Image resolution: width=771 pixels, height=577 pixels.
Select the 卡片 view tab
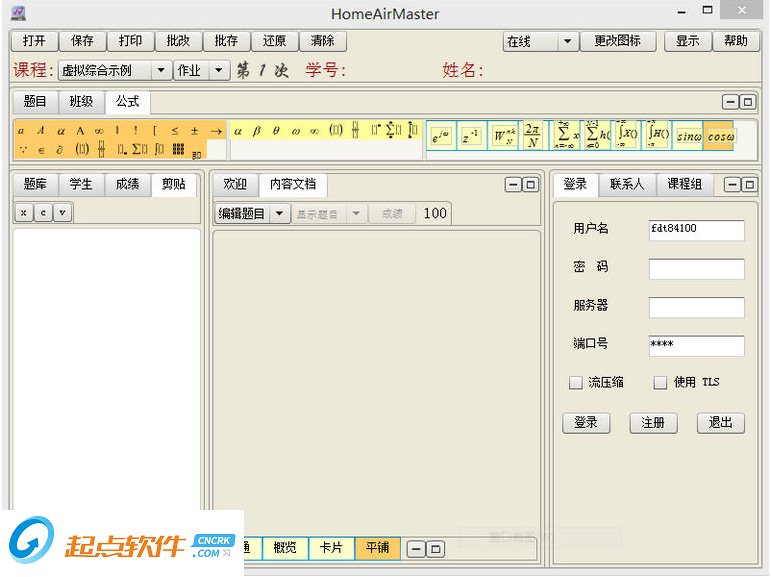[x=331, y=547]
